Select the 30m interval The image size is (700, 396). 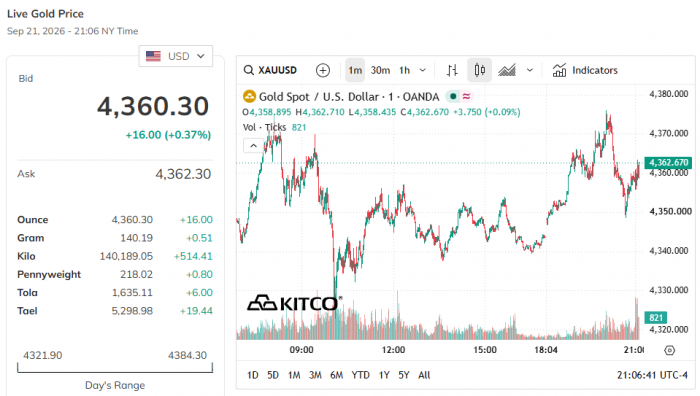[x=380, y=70]
